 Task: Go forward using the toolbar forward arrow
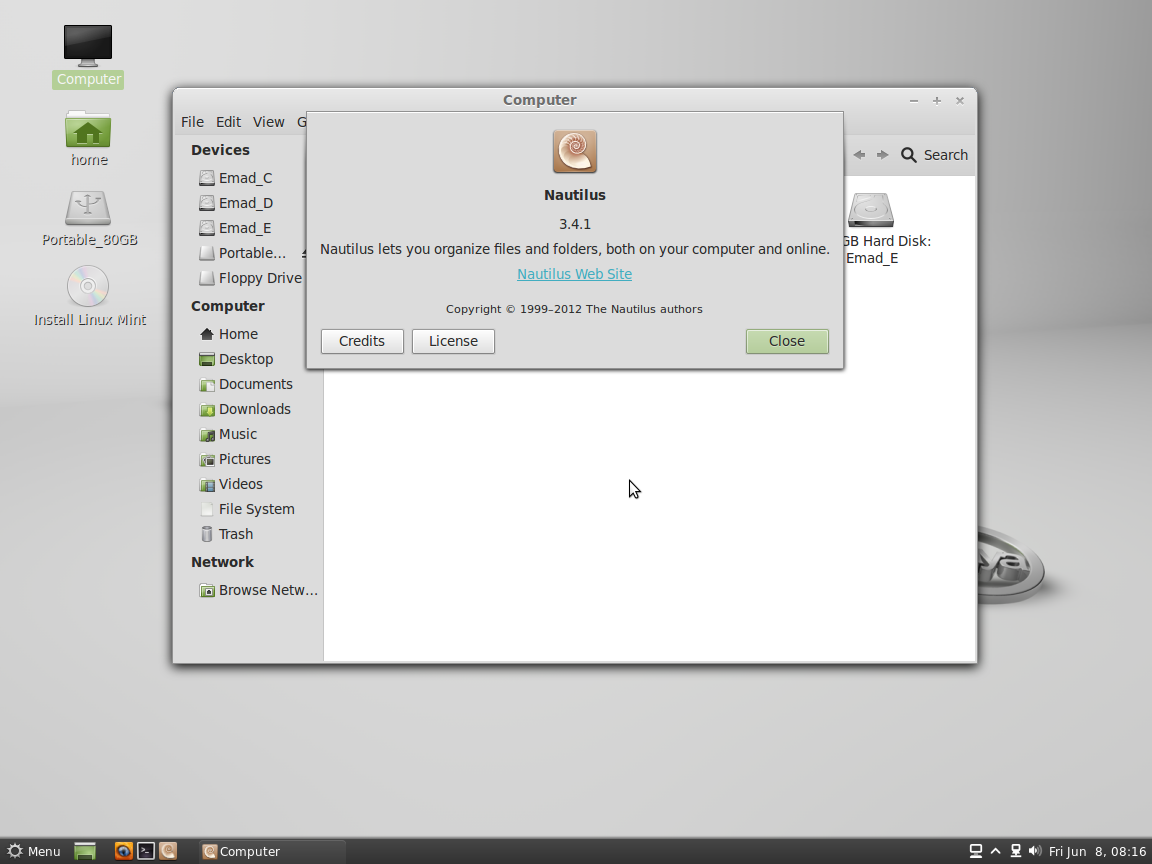[882, 155]
